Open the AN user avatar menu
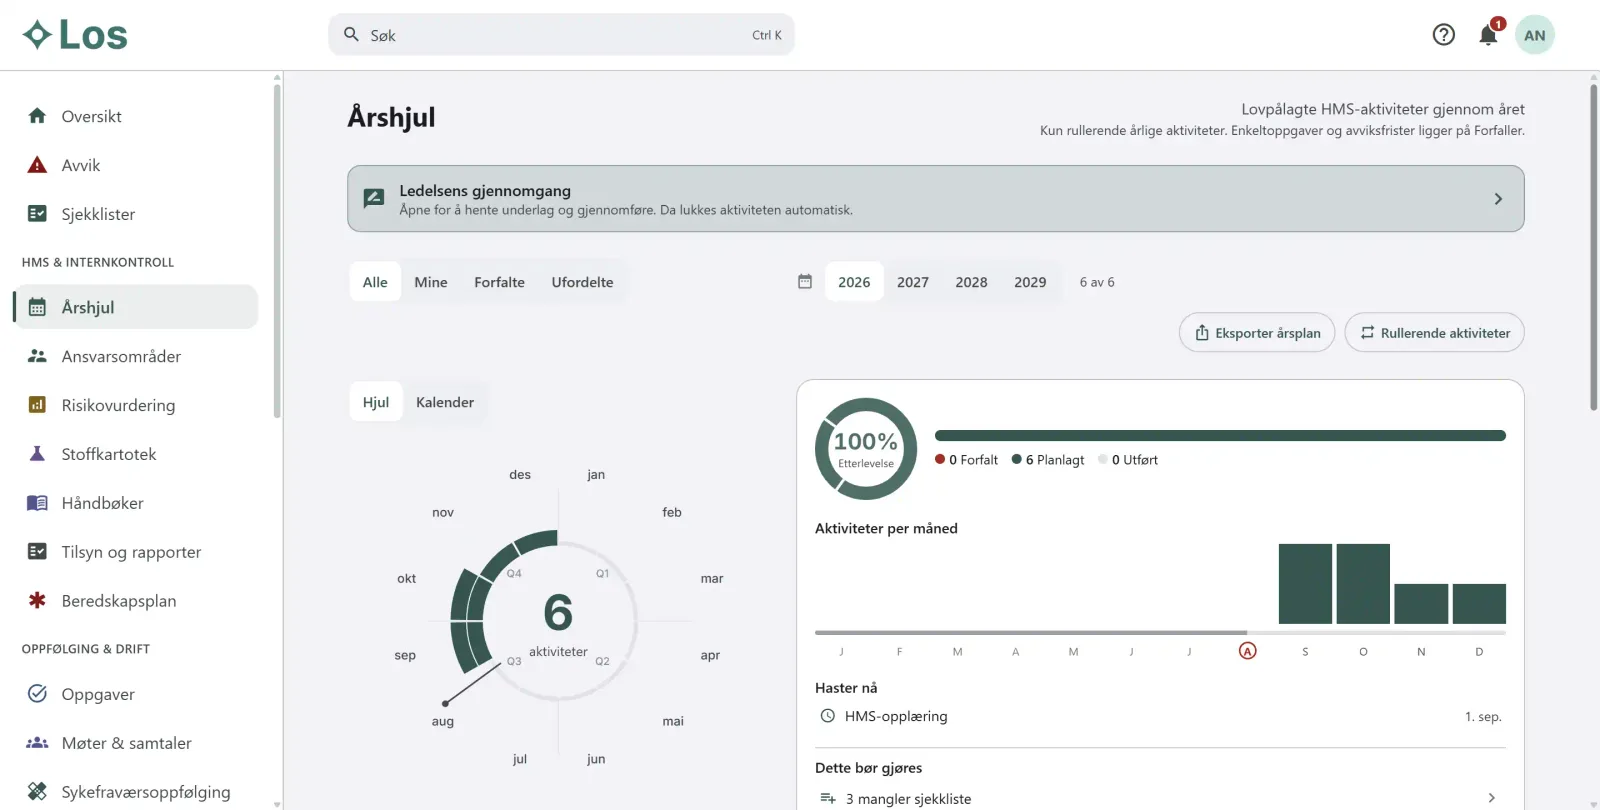This screenshot has width=1600, height=810. [1535, 35]
